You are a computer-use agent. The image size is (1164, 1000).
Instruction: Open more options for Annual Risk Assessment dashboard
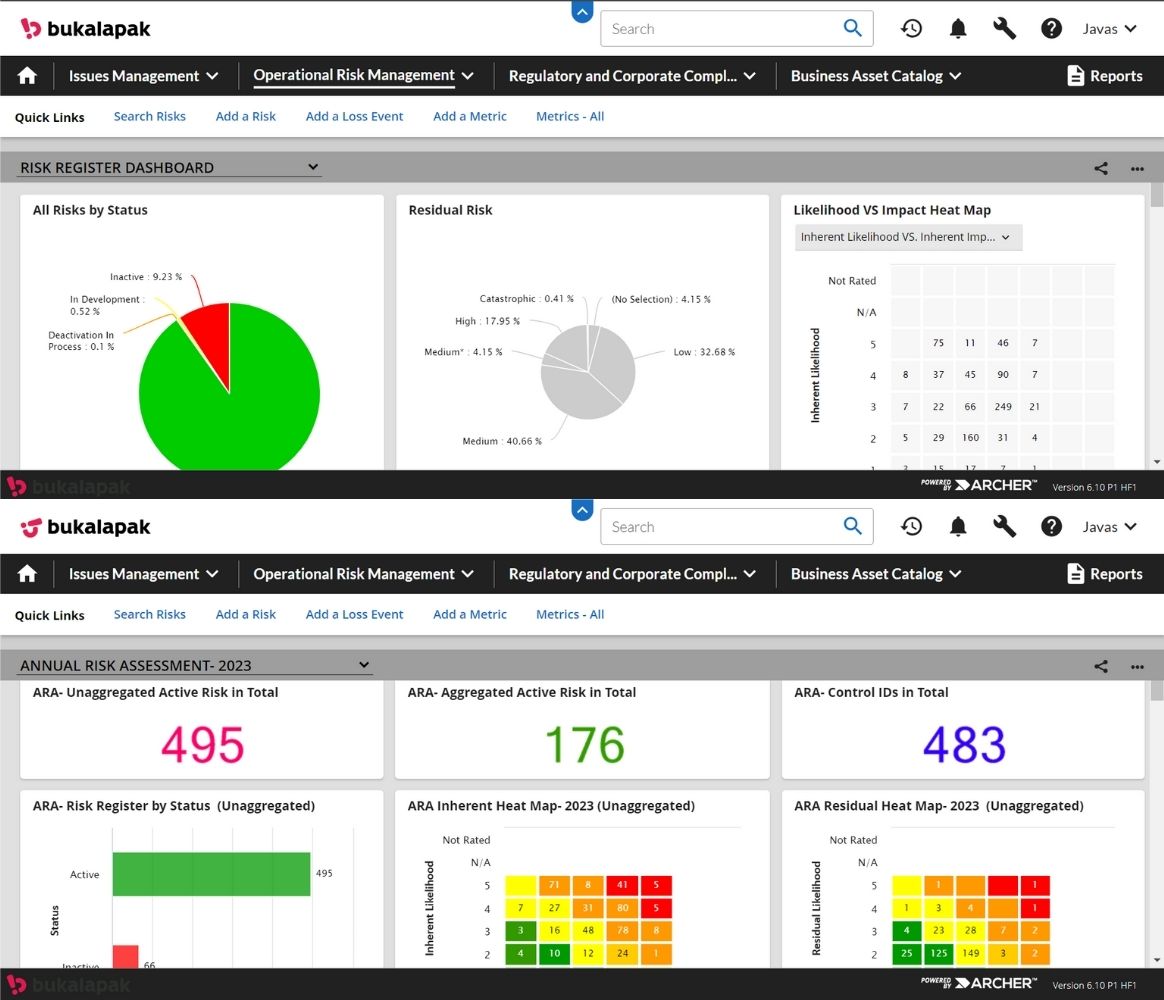(x=1137, y=667)
